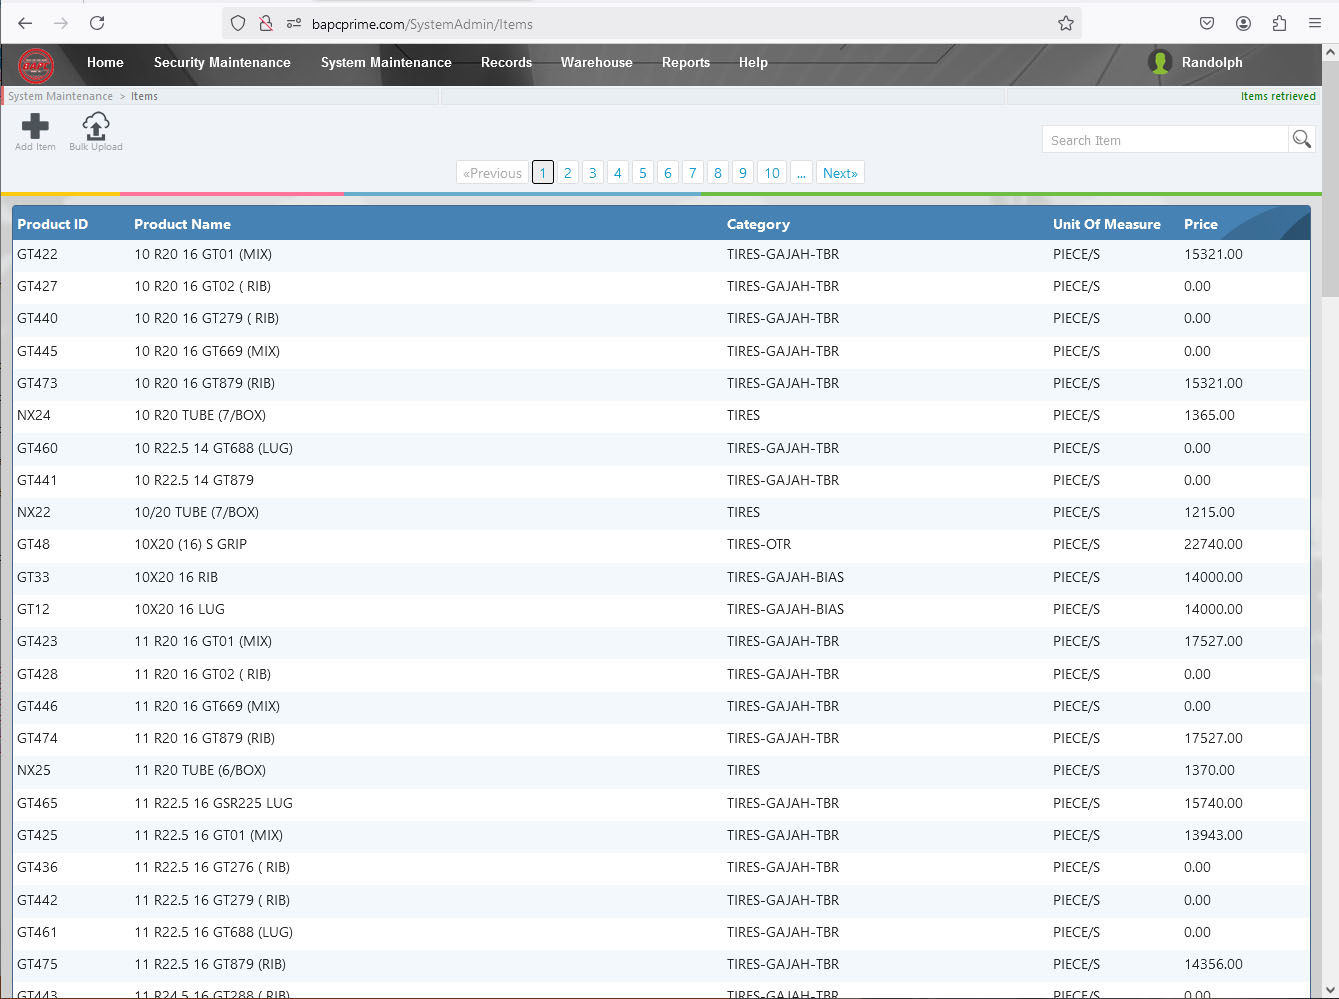Go back using the browser back arrow

pyautogui.click(x=26, y=23)
